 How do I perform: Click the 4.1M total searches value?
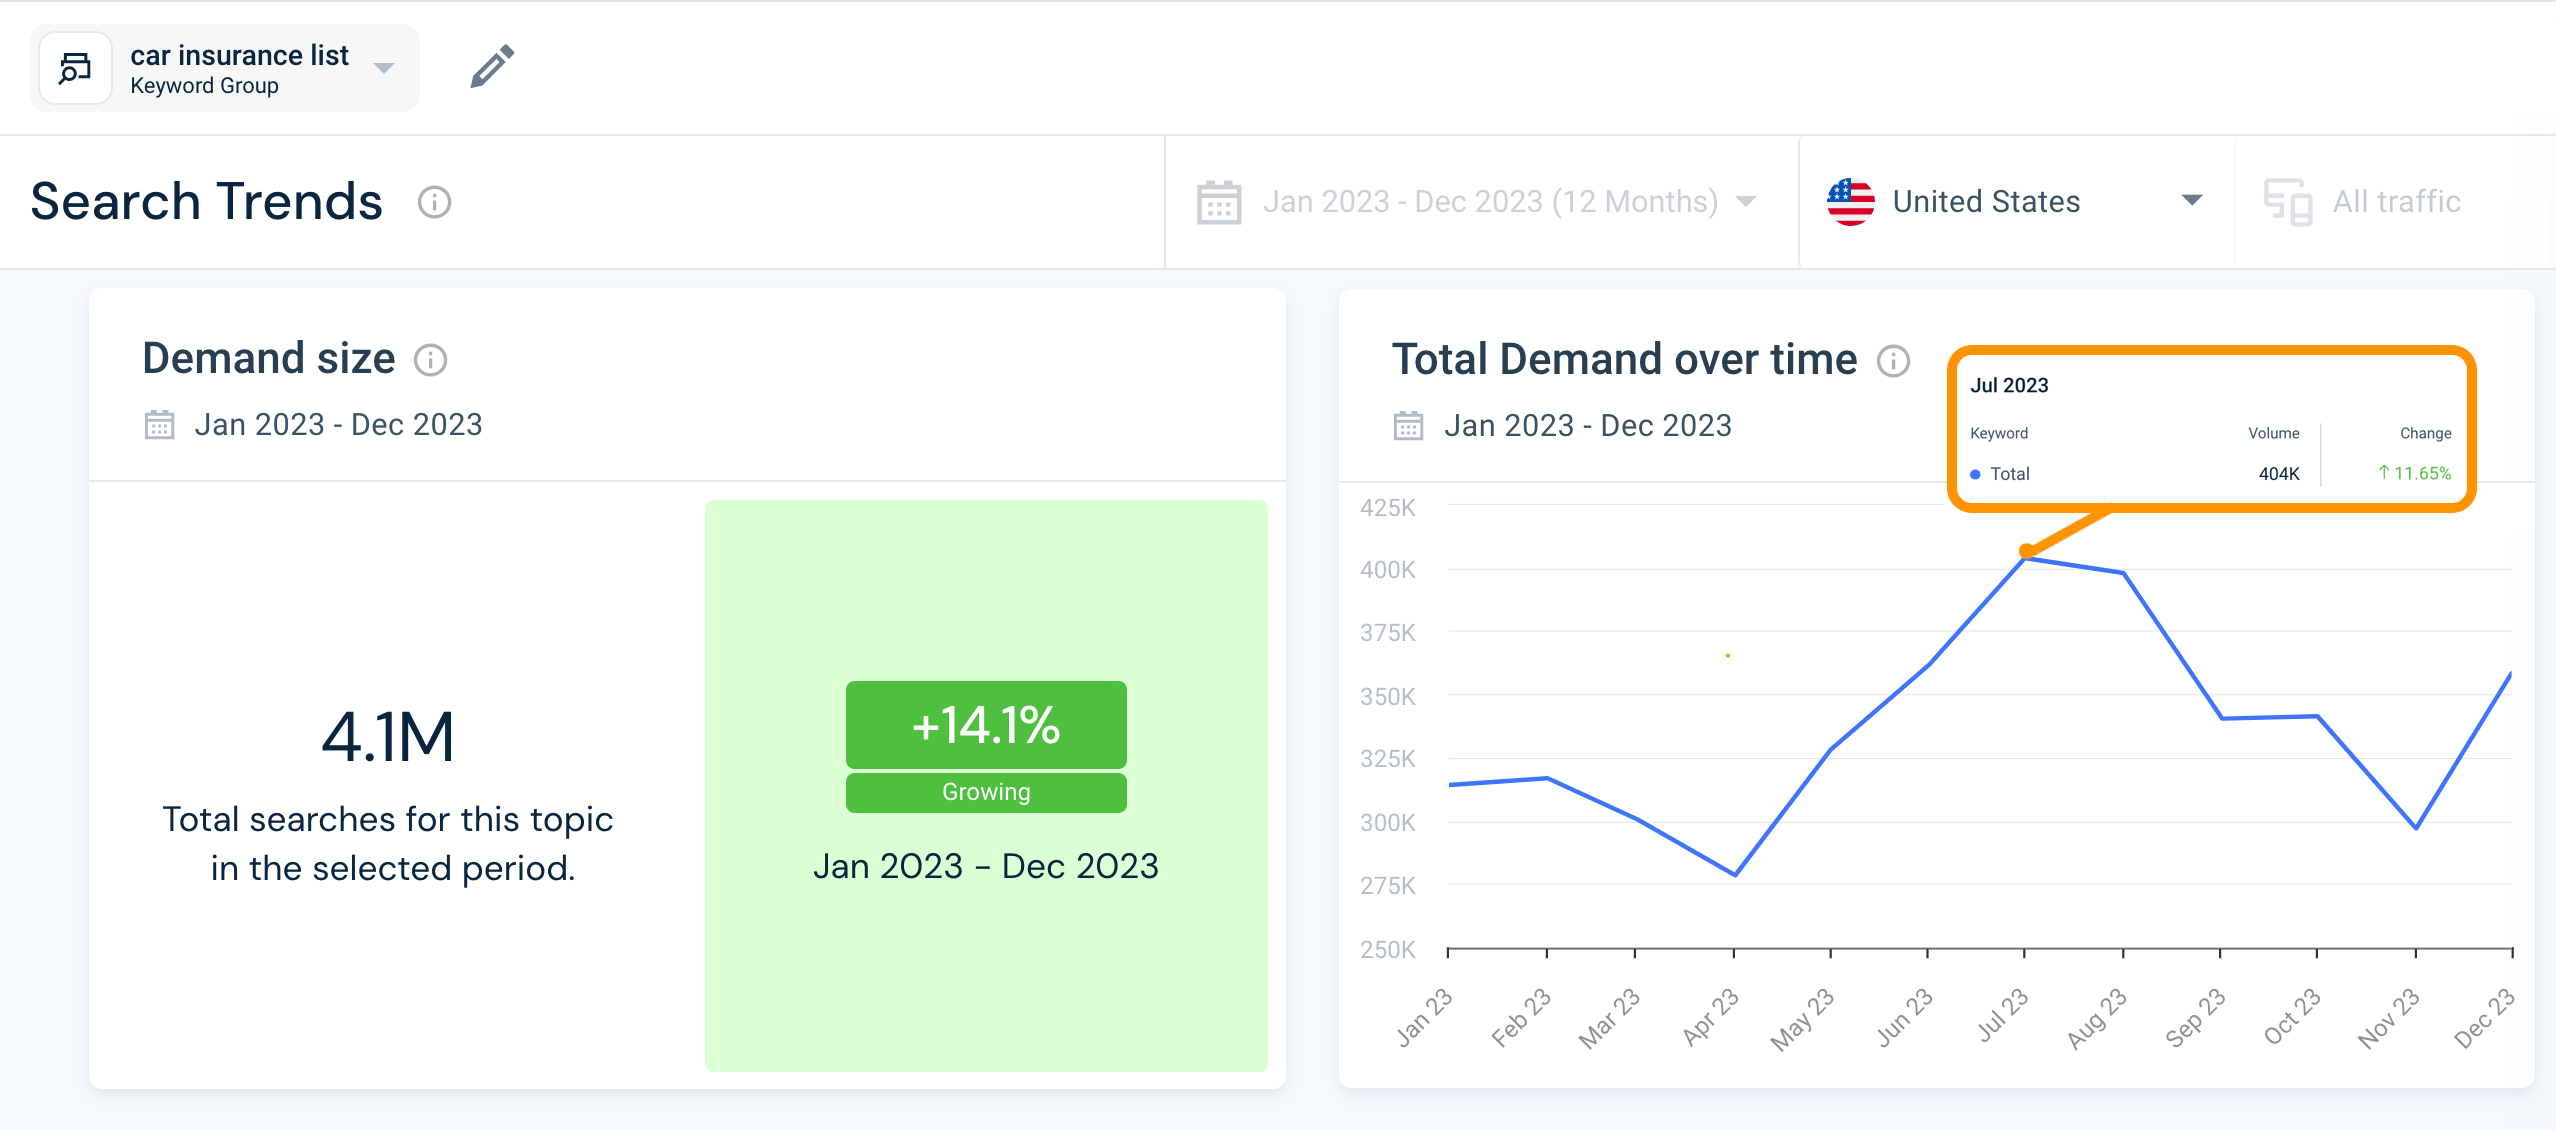pyautogui.click(x=388, y=737)
